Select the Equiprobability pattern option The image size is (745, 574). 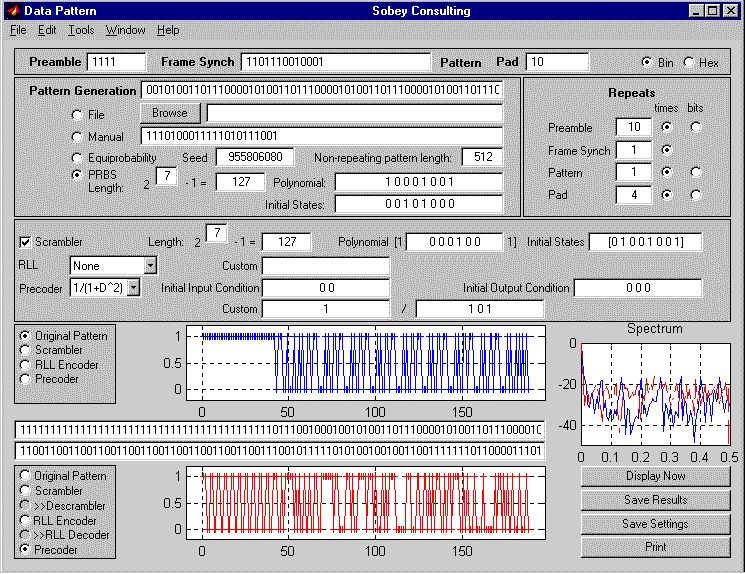[x=76, y=158]
